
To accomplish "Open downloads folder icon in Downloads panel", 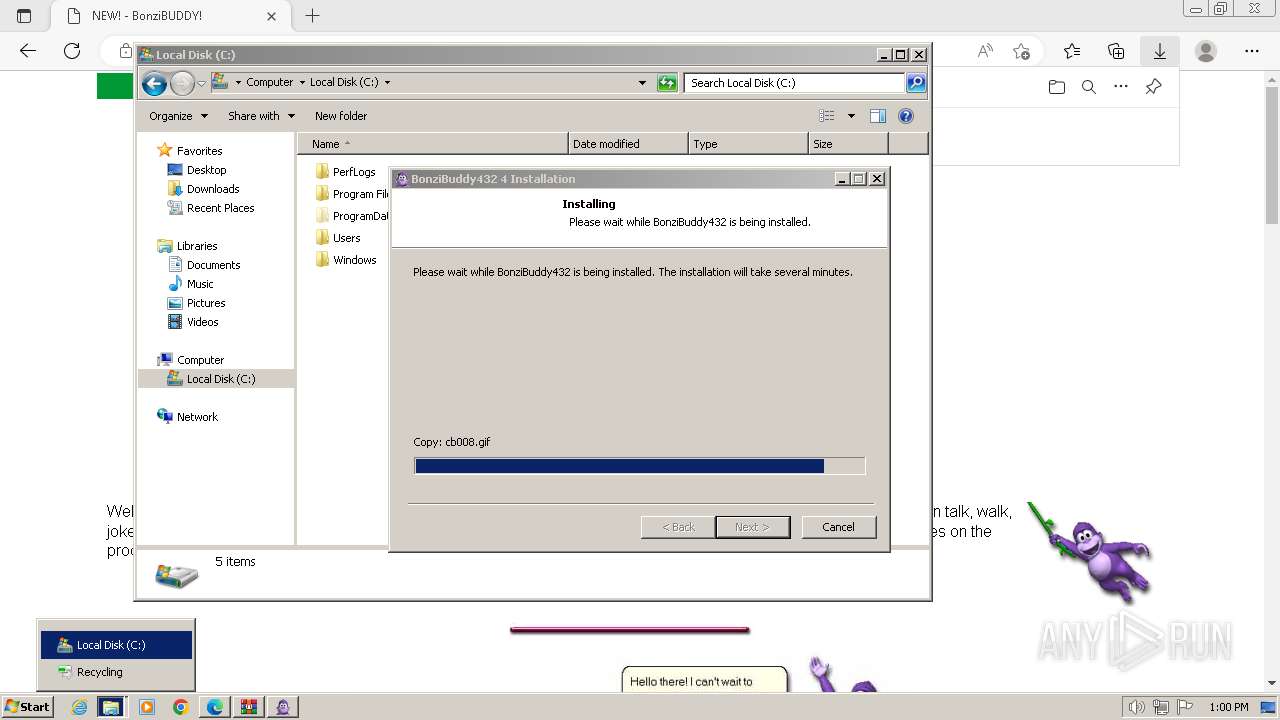I will pyautogui.click(x=1057, y=87).
